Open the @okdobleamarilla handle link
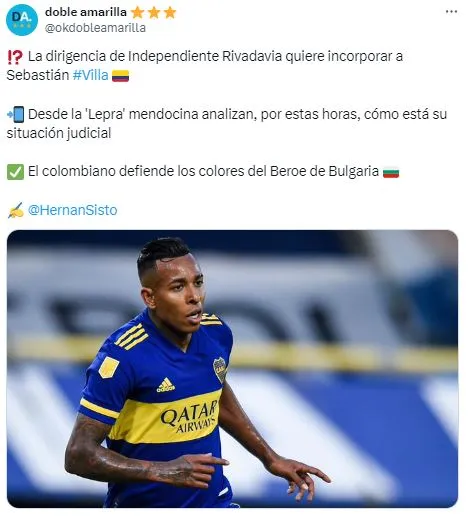 point(95,28)
